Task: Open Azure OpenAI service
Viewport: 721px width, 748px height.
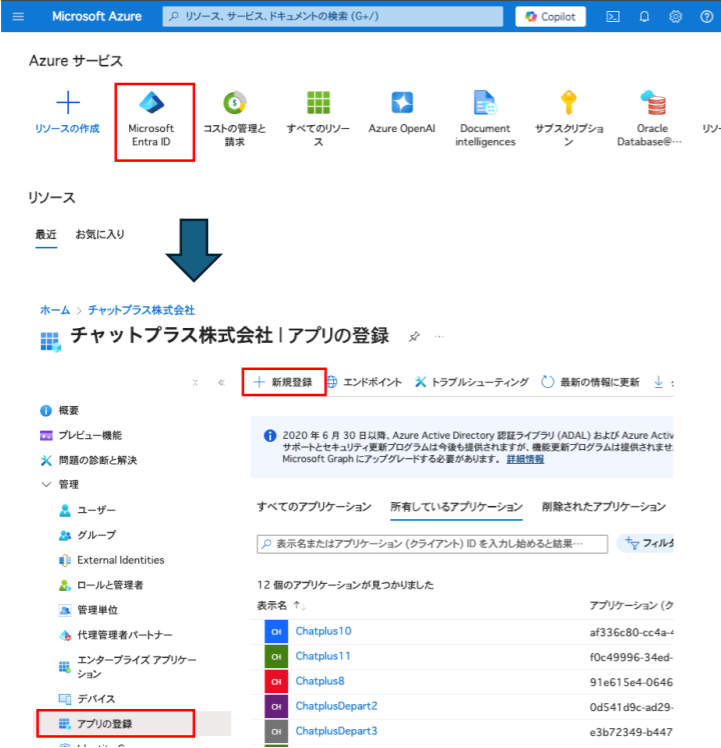Action: click(x=402, y=113)
